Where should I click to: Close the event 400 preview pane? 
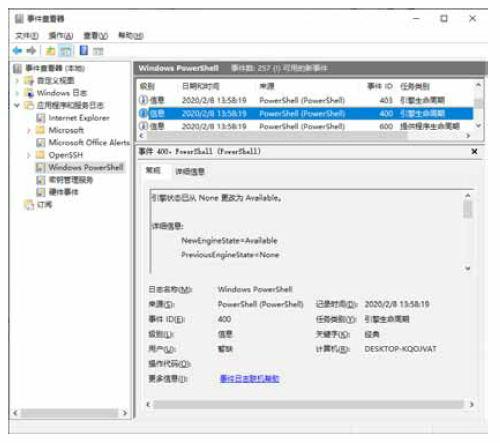[474, 152]
